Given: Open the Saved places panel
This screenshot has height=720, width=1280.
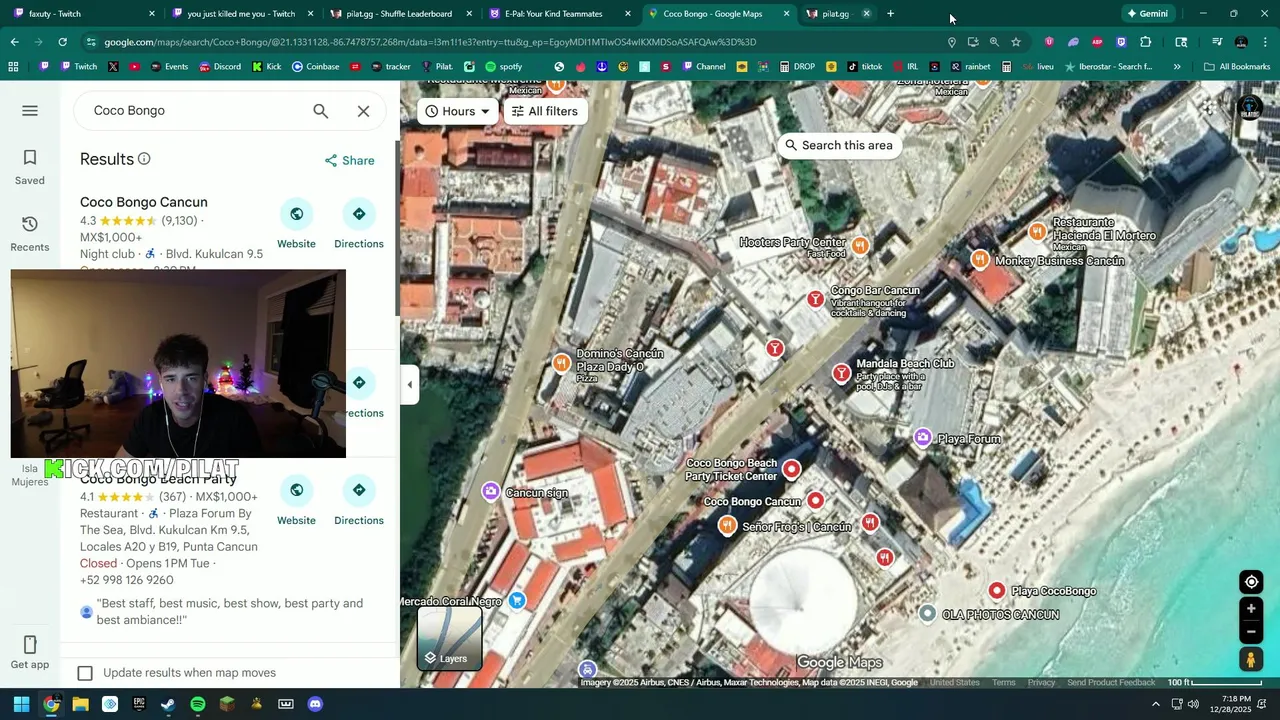Looking at the screenshot, I should click(30, 167).
